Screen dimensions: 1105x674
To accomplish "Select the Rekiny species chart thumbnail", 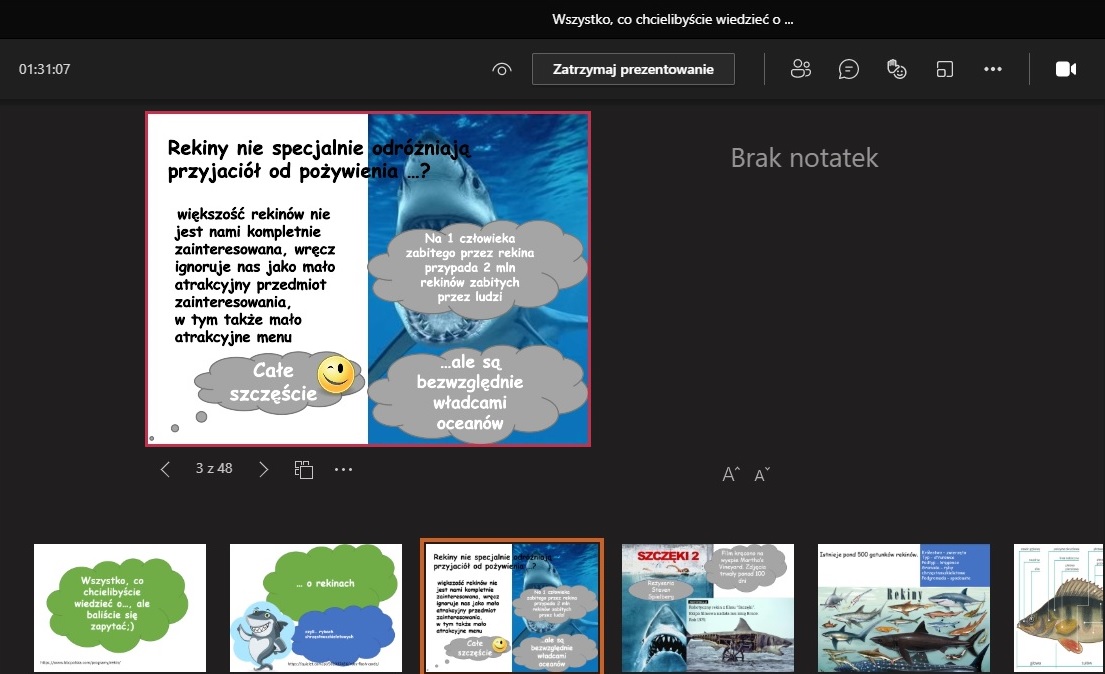I will pyautogui.click(x=903, y=607).
